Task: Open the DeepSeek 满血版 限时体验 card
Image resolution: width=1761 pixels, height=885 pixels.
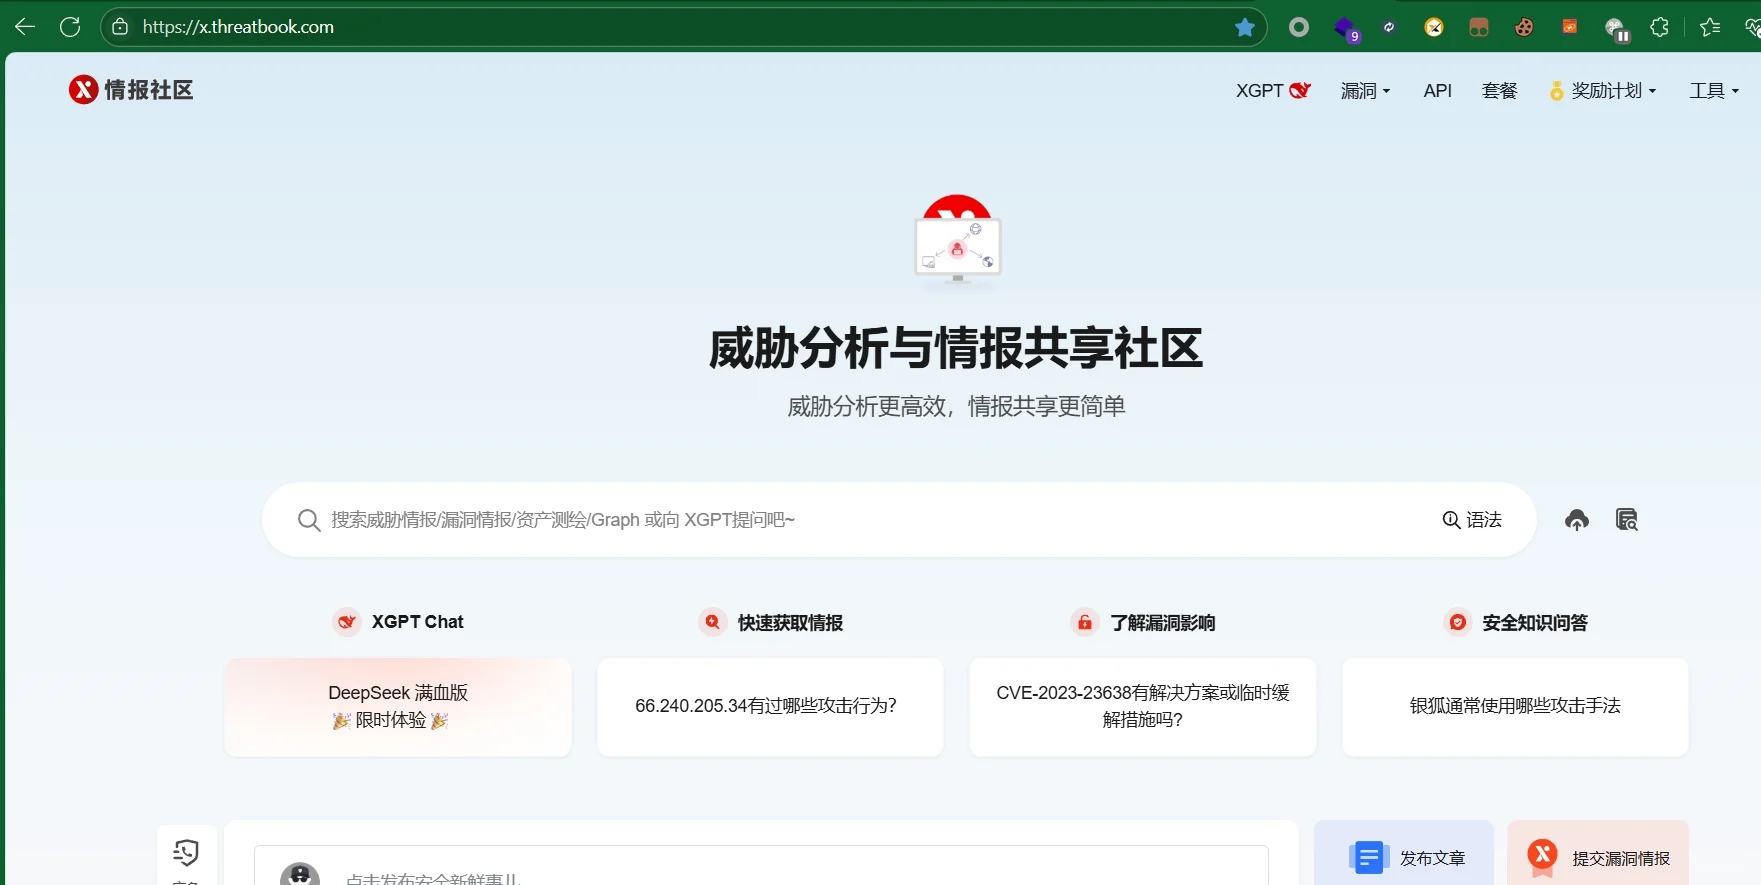Action: pos(398,707)
